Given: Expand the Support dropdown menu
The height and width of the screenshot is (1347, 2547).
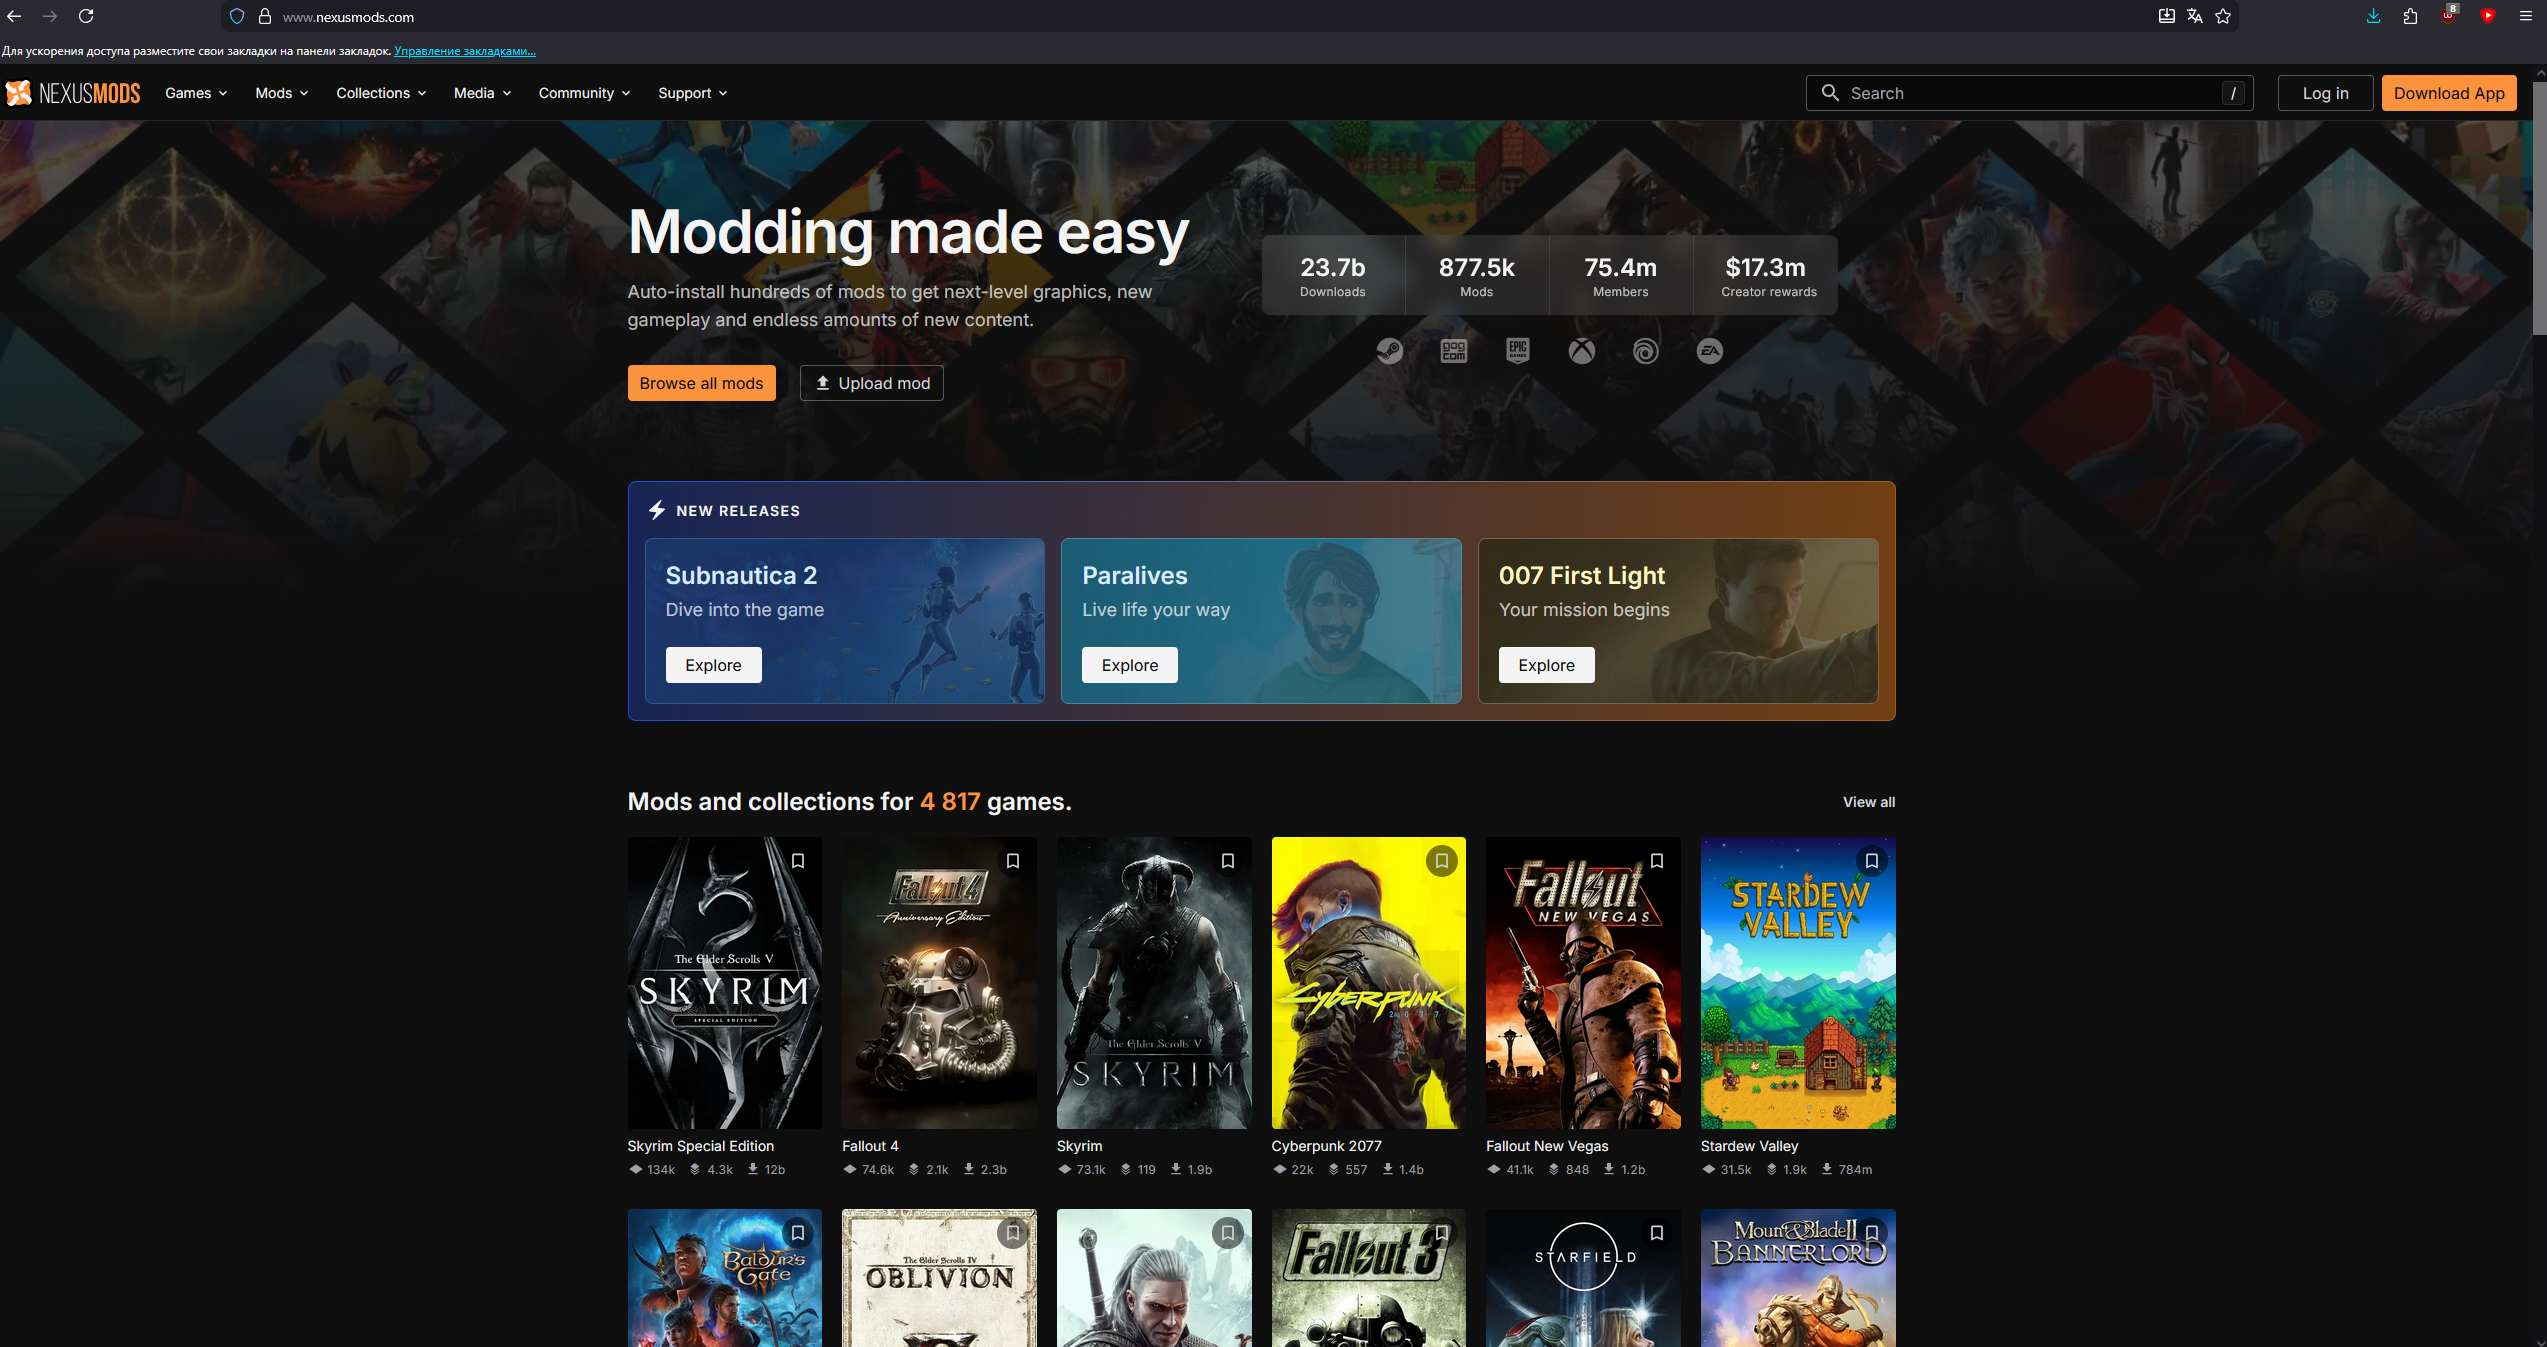Looking at the screenshot, I should (692, 93).
